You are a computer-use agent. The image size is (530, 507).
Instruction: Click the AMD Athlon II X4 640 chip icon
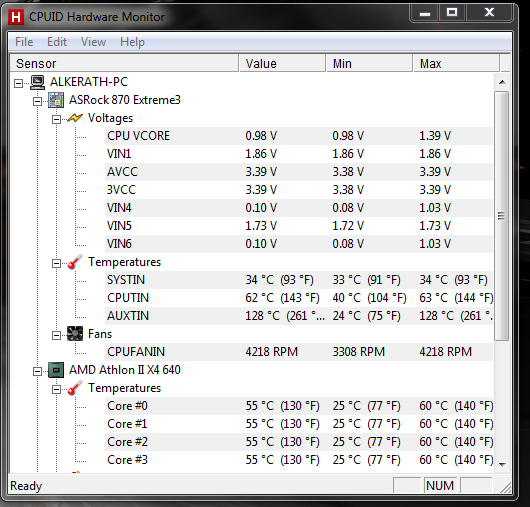coord(56,370)
